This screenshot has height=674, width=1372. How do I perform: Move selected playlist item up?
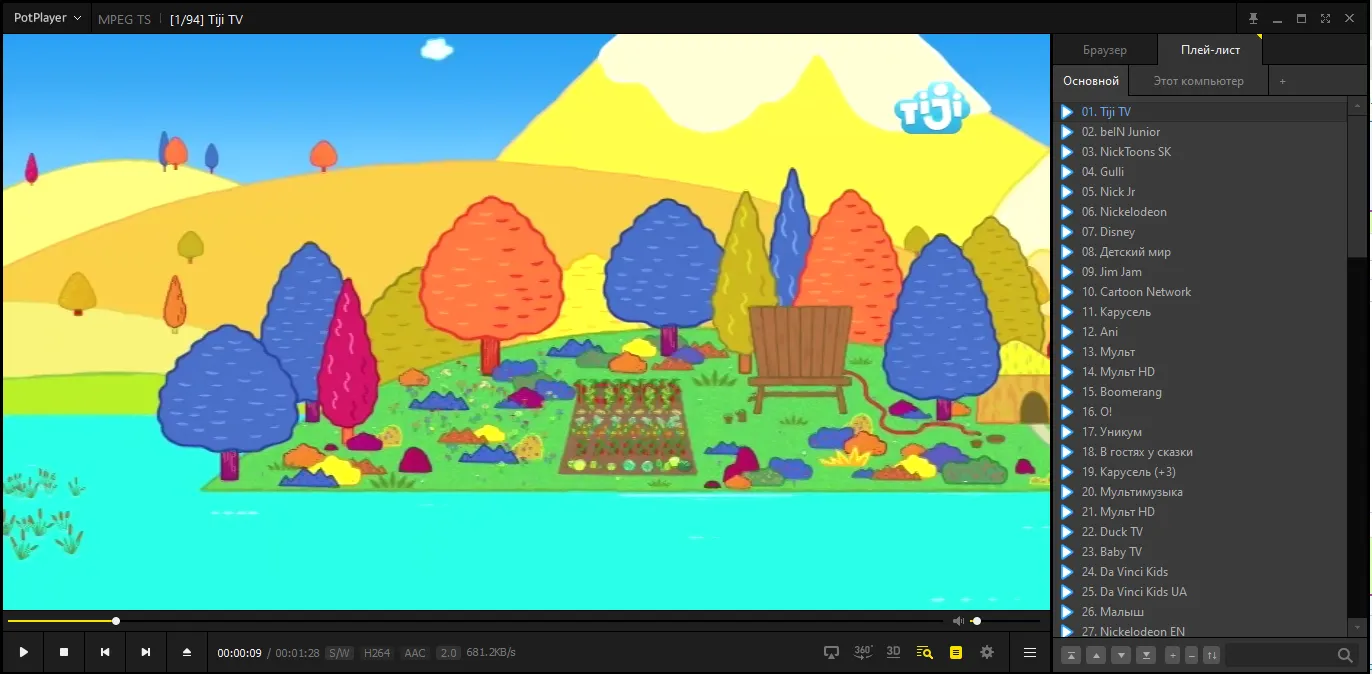tap(1096, 655)
